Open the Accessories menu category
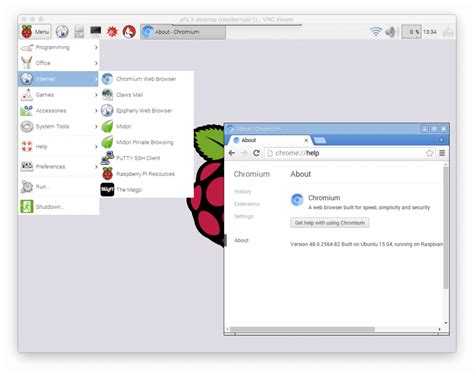The height and width of the screenshot is (374, 474). click(59, 111)
